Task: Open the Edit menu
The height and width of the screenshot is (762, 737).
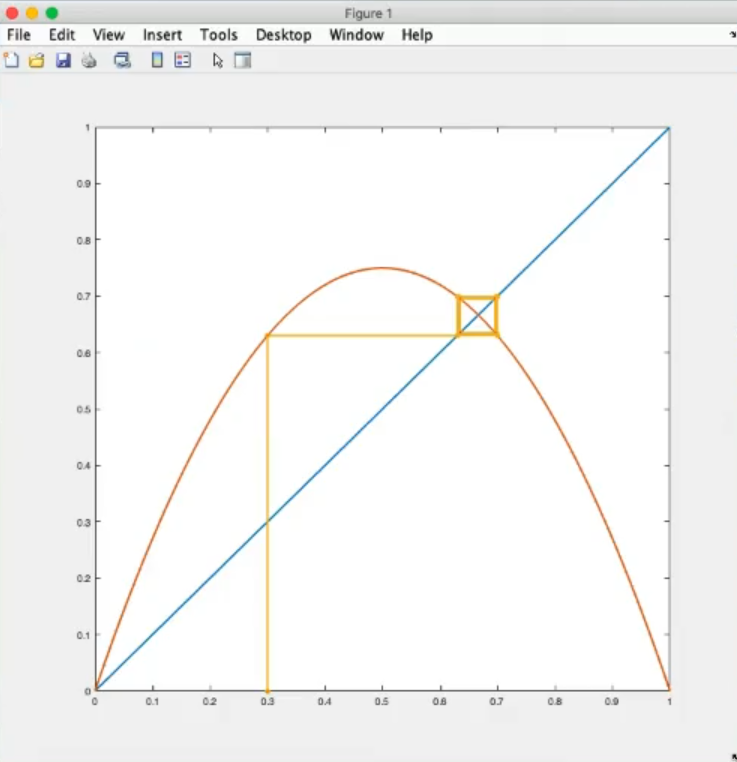Action: [62, 35]
